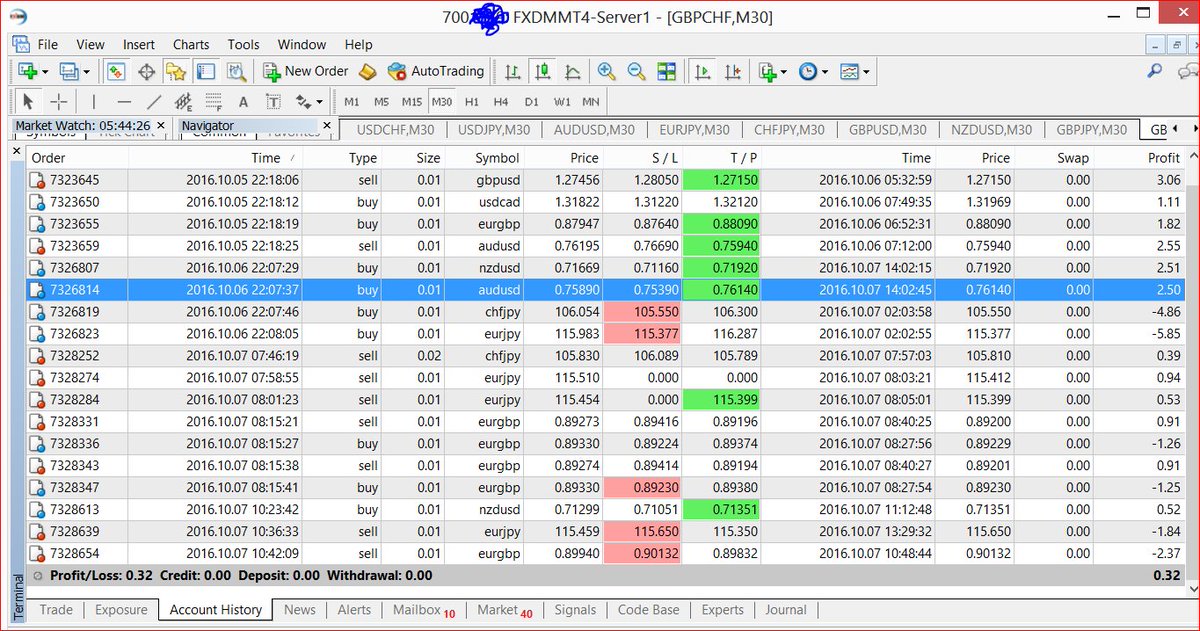Screen dimensions: 1200x631
Task: Select the Crosshair tool
Action: point(57,100)
